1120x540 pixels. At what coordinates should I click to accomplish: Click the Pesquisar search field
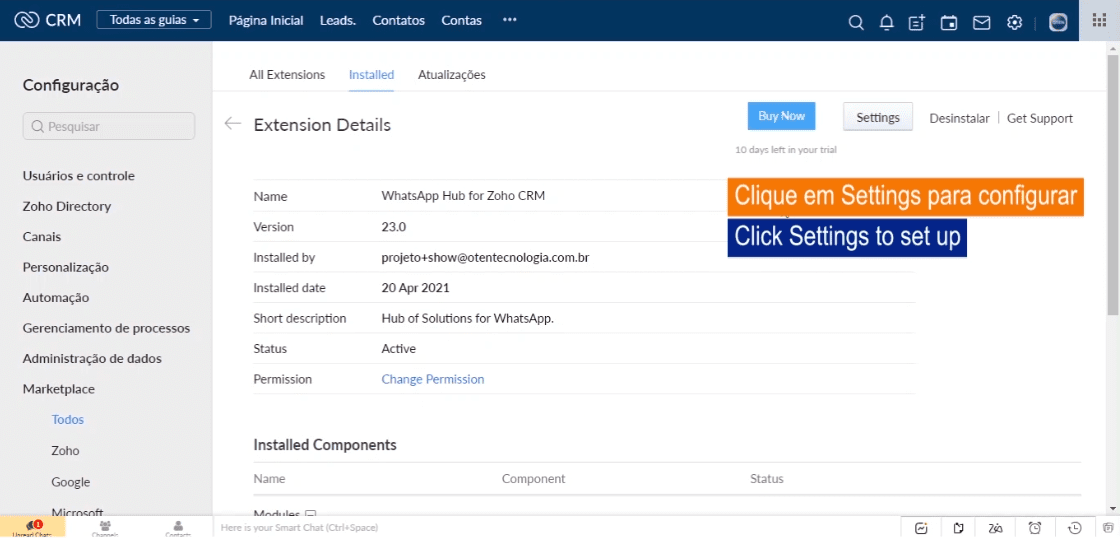pos(109,126)
